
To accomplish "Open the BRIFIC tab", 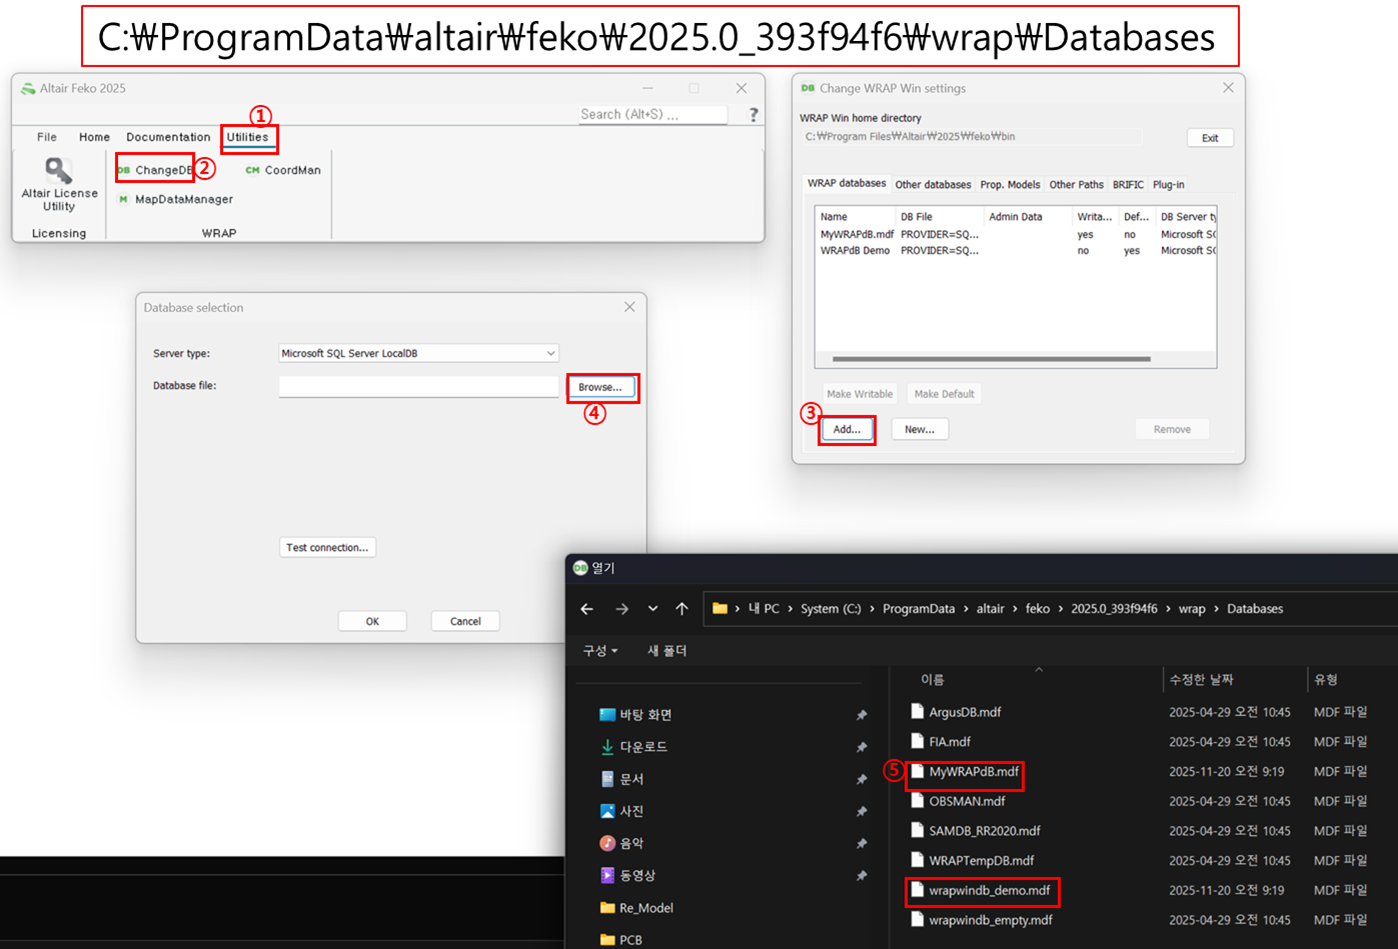I will [1128, 185].
